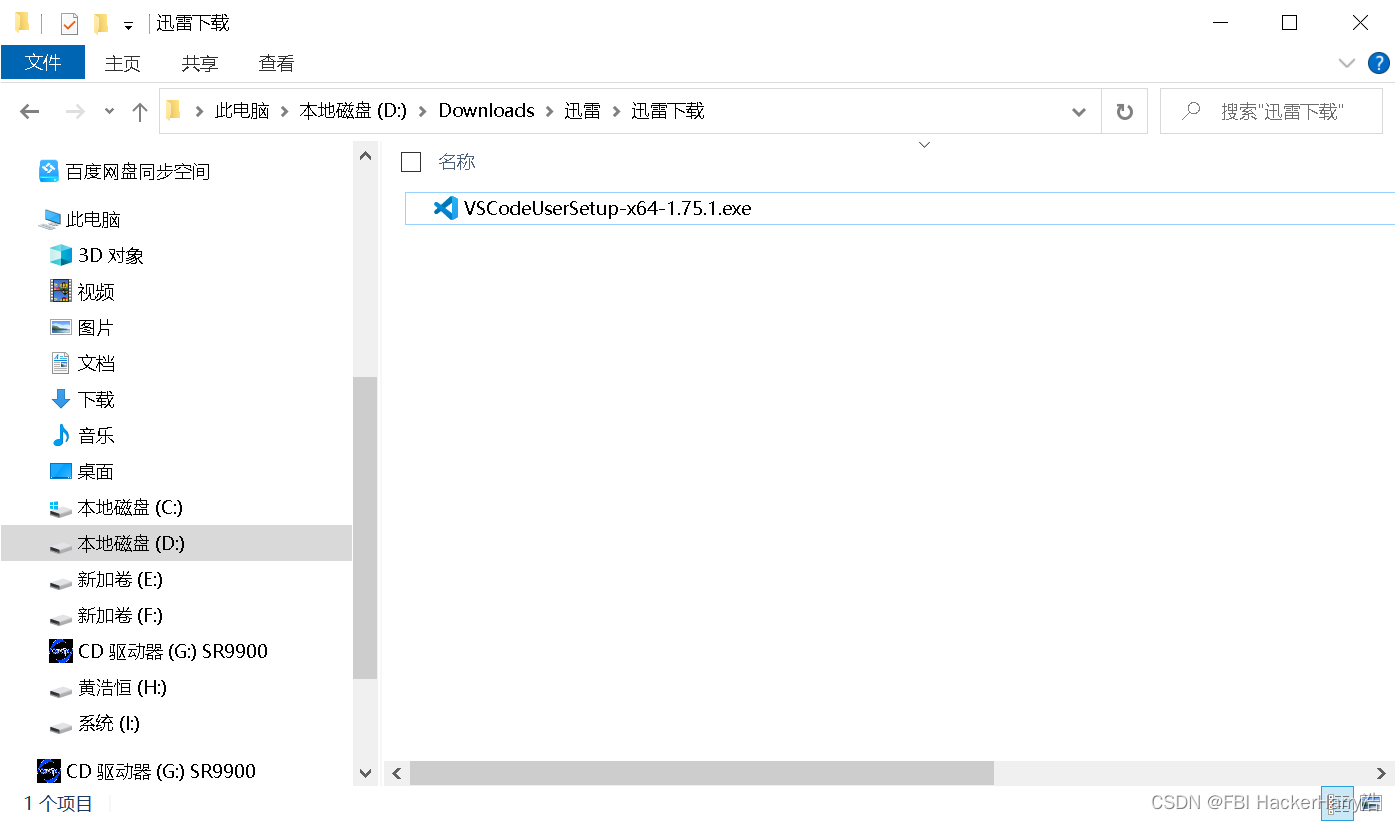Screen dimensions: 1396x822
Task: Expand the address bar history dropdown
Action: click(x=1079, y=112)
